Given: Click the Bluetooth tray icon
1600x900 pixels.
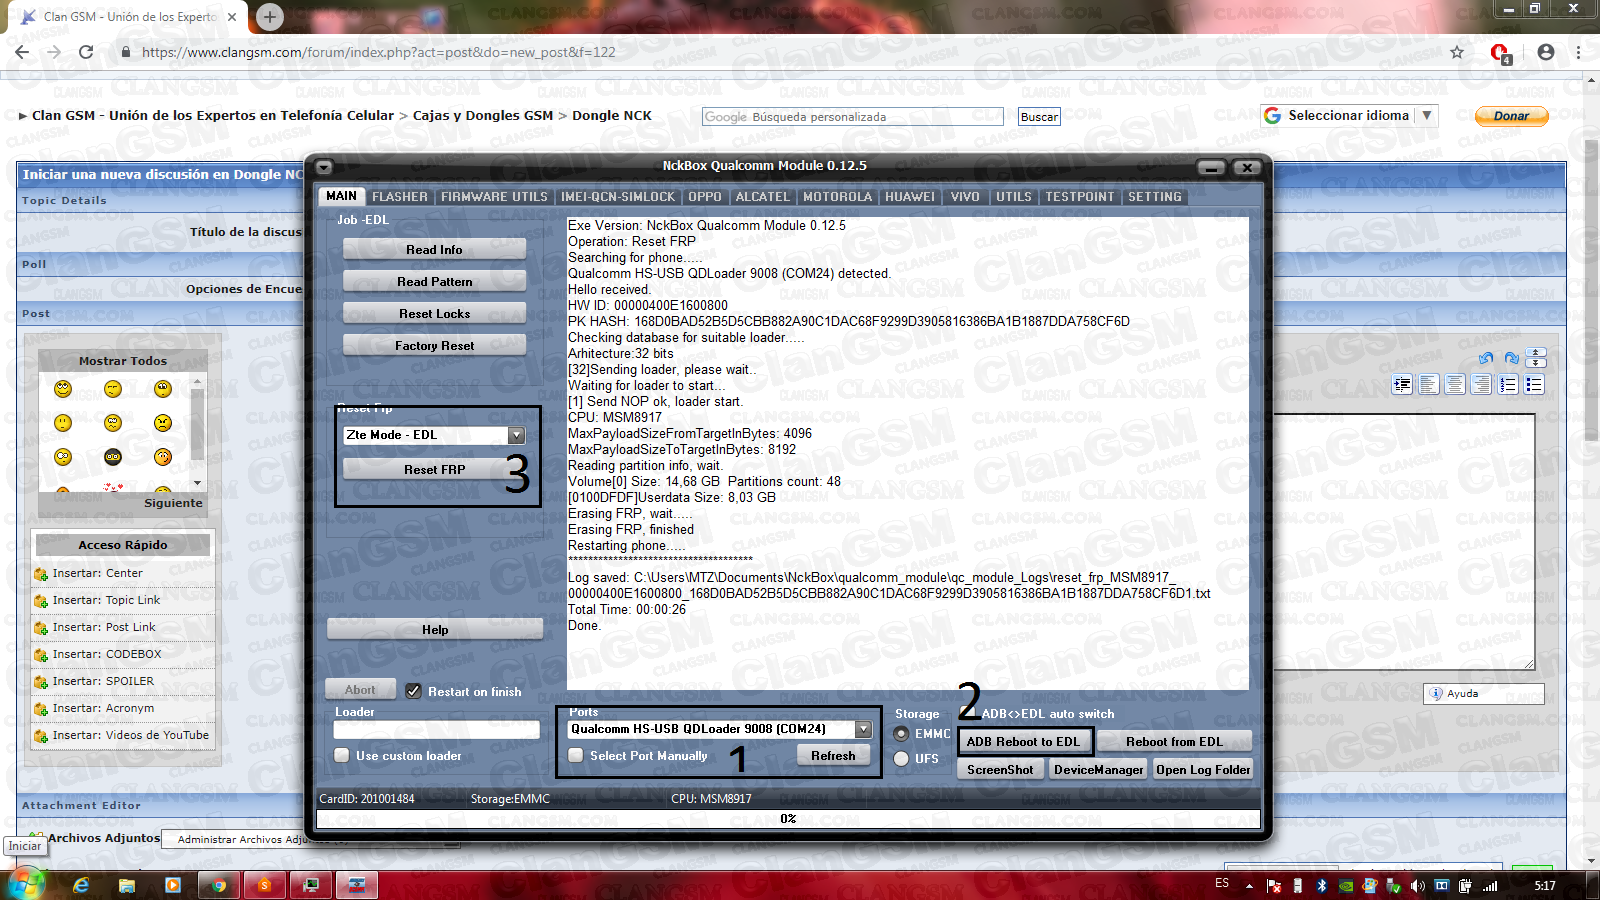Looking at the screenshot, I should pos(1321,885).
